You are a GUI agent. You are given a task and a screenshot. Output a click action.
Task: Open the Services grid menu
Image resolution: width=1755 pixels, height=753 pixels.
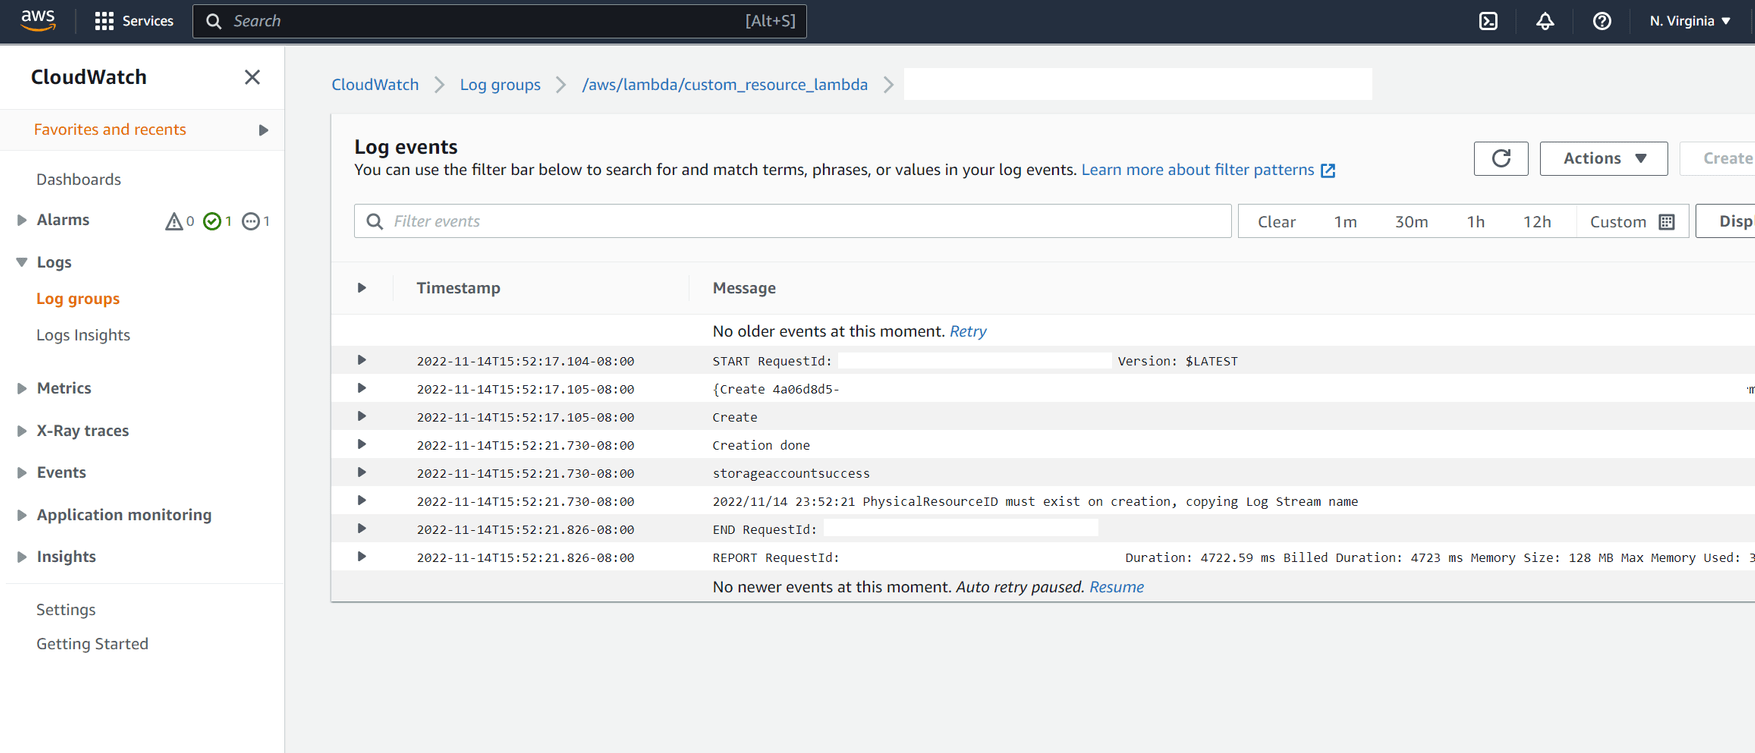click(x=134, y=21)
